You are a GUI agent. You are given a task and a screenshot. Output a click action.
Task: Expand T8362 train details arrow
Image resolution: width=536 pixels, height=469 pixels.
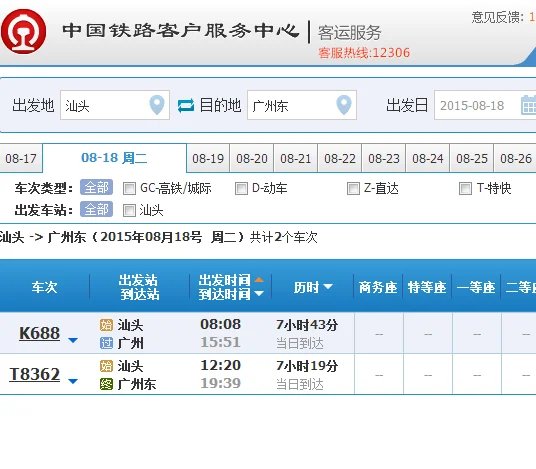click(x=73, y=381)
